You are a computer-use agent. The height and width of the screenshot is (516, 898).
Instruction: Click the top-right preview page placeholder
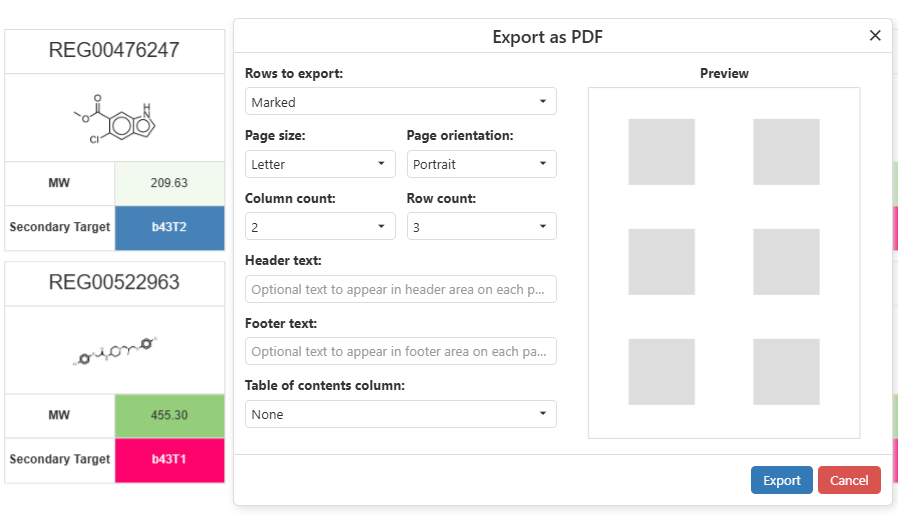pyautogui.click(x=786, y=152)
